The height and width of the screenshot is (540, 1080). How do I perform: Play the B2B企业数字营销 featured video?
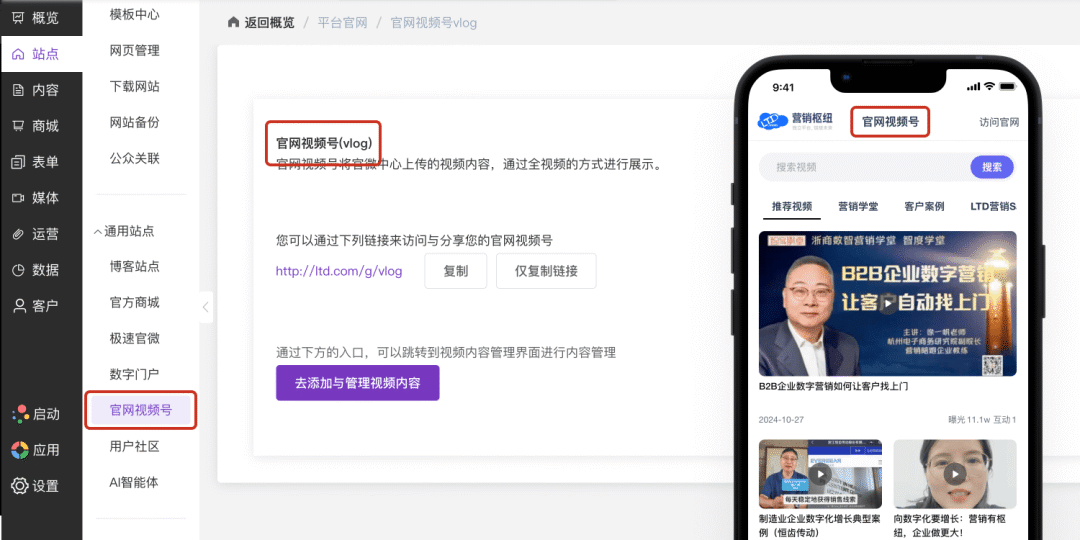(x=888, y=304)
